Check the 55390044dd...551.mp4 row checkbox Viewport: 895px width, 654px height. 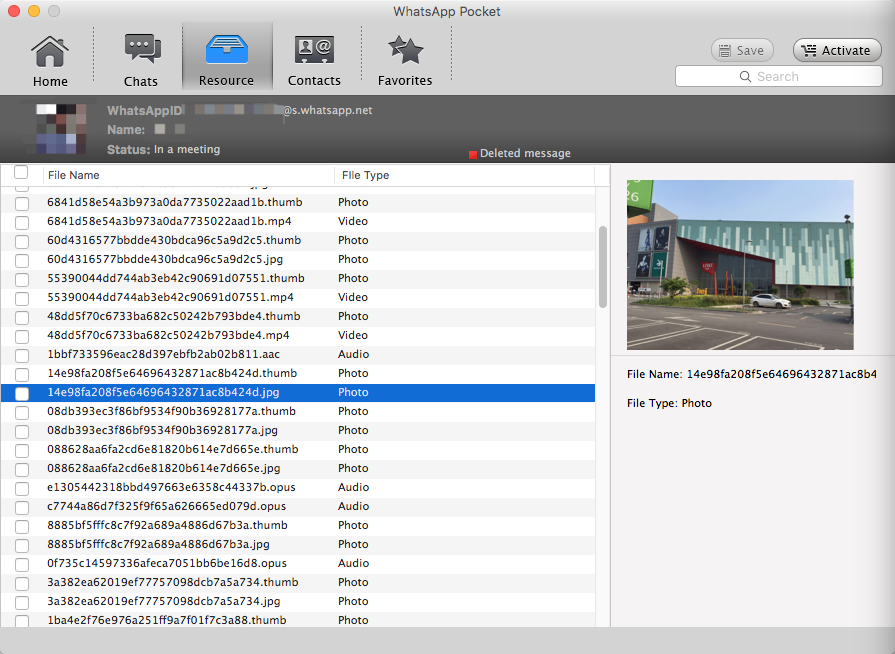(x=22, y=298)
